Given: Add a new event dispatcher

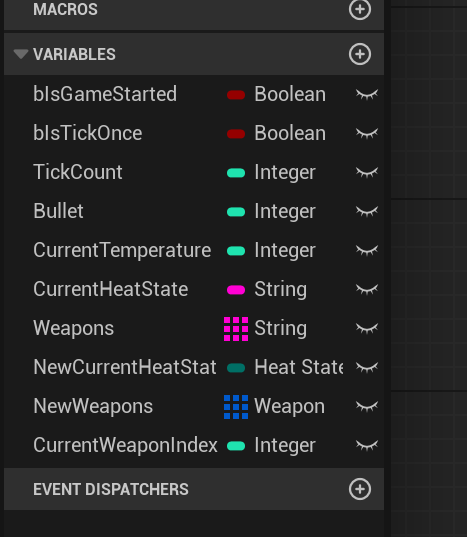Looking at the screenshot, I should tap(359, 489).
